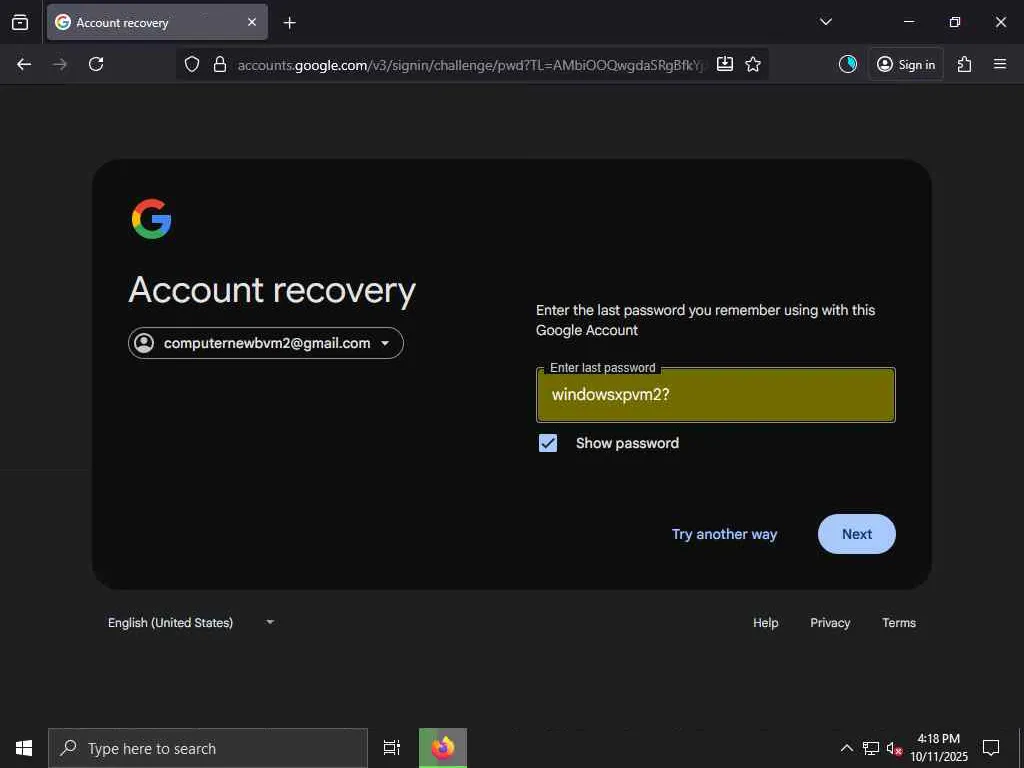Open tracking protection shield icon

coord(191,64)
